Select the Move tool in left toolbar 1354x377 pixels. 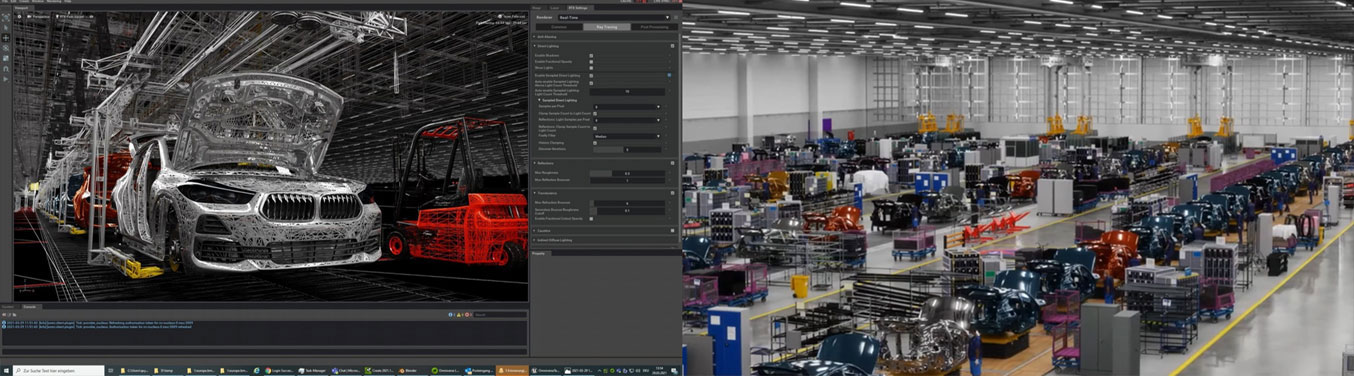5,37
